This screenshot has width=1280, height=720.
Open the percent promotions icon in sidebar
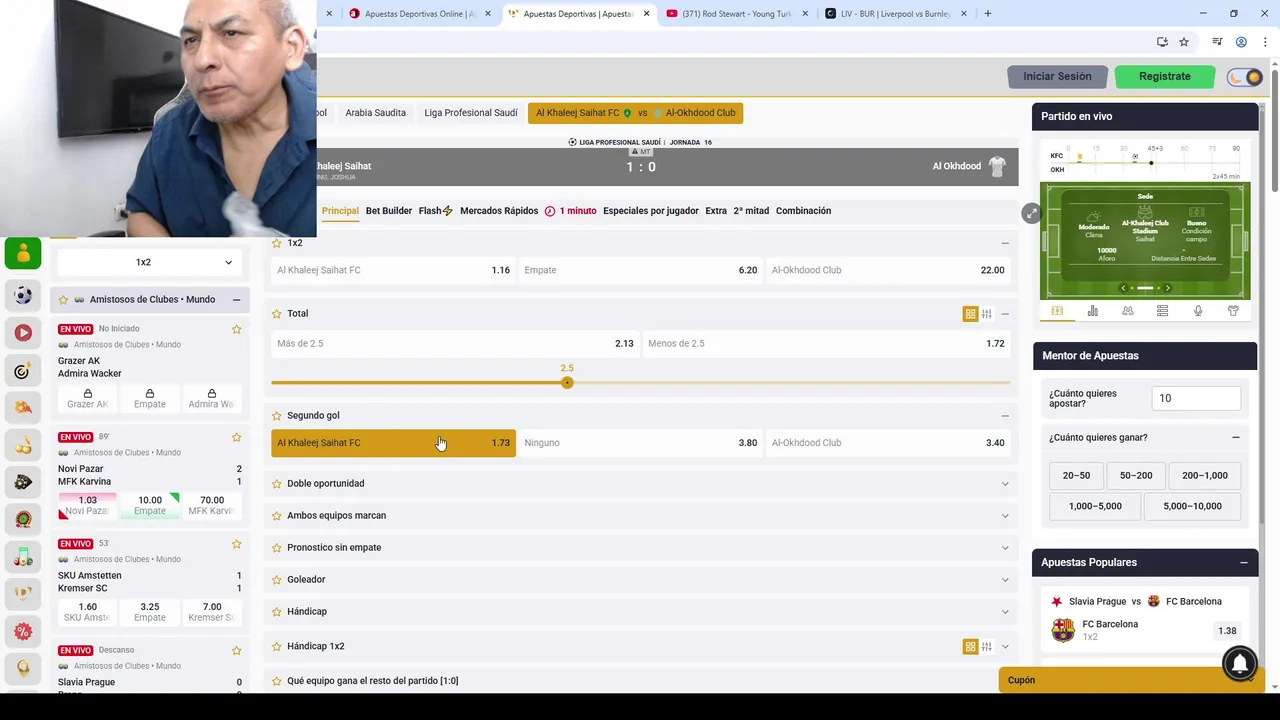point(23,631)
